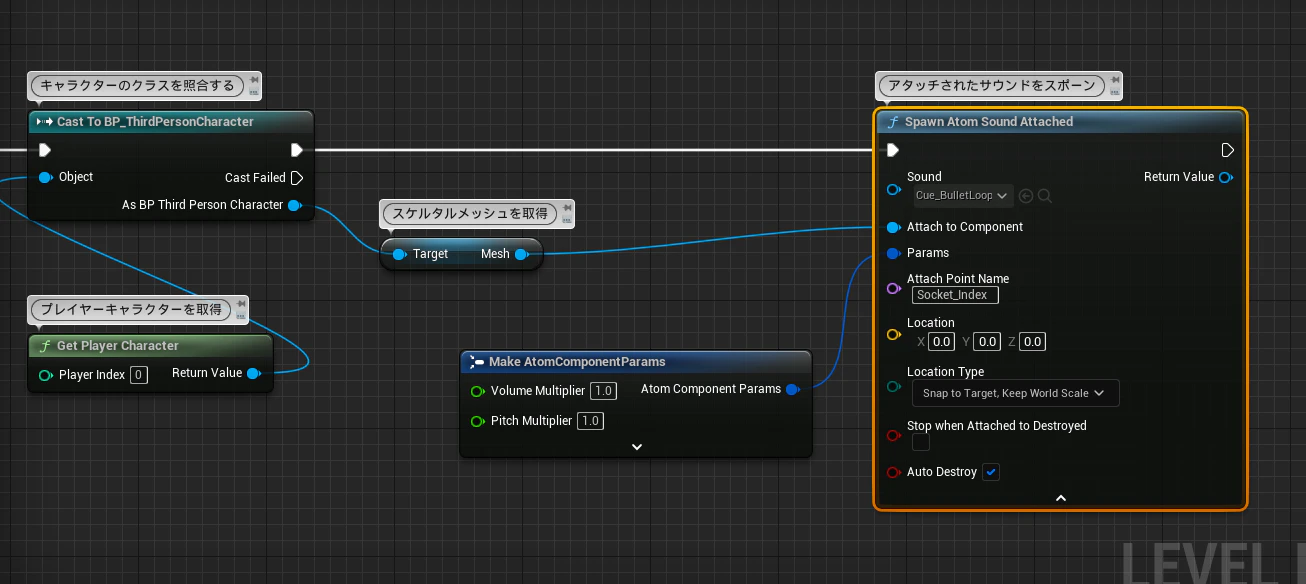The width and height of the screenshot is (1306, 584).
Task: Click the Object input pin on the Cast node
Action: 45,178
